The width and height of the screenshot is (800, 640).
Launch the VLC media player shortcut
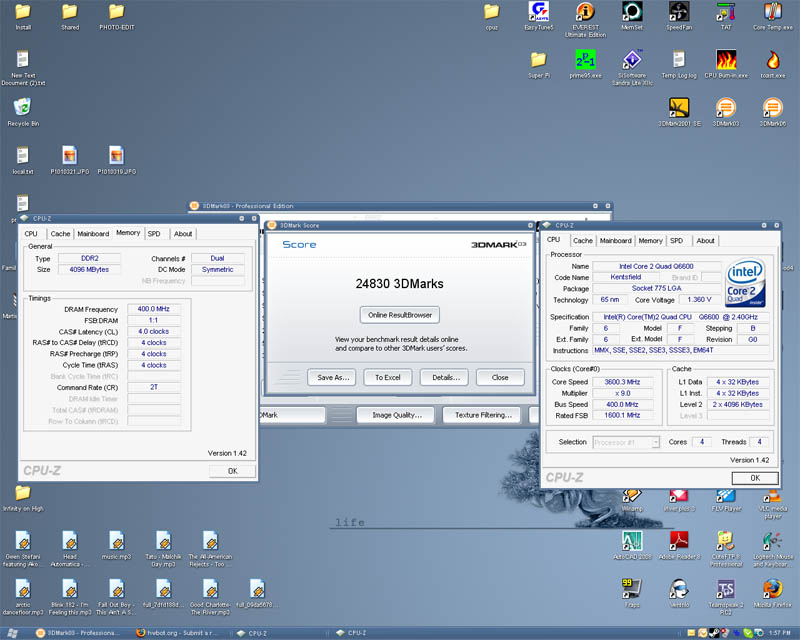[x=772, y=504]
